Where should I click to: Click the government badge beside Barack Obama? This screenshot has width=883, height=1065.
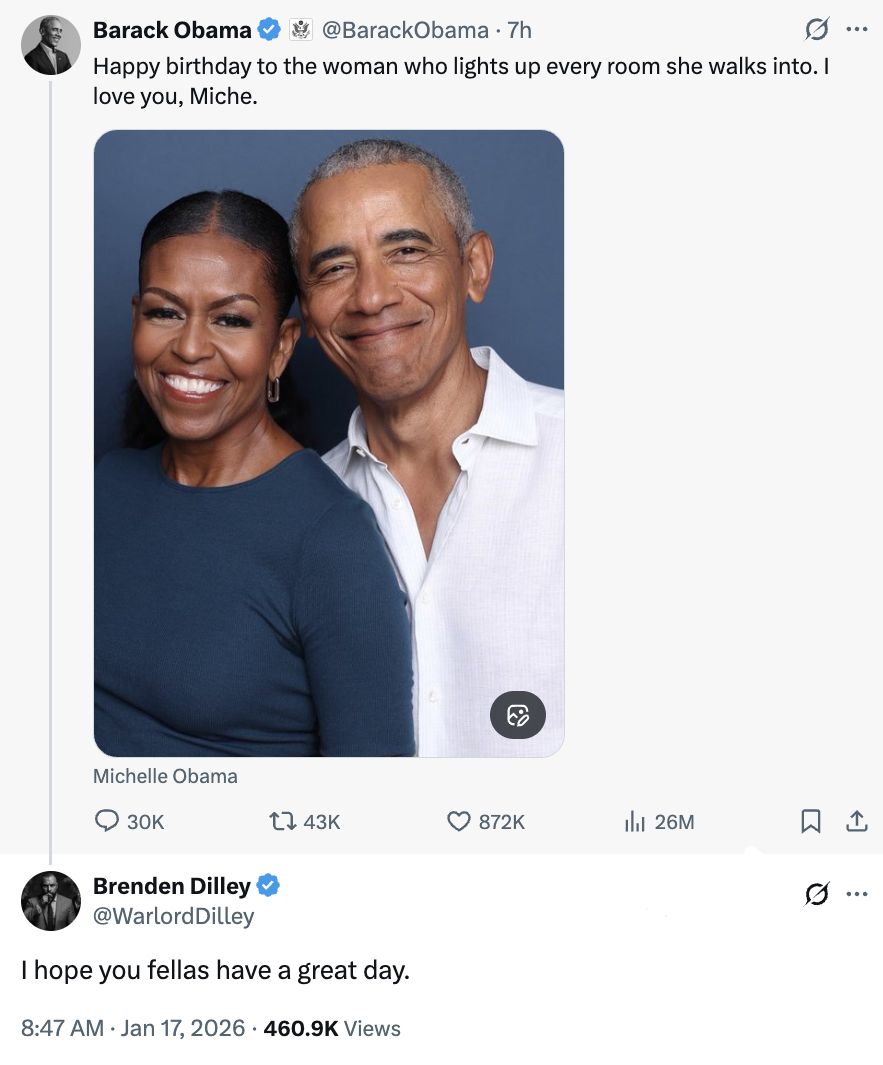(301, 31)
